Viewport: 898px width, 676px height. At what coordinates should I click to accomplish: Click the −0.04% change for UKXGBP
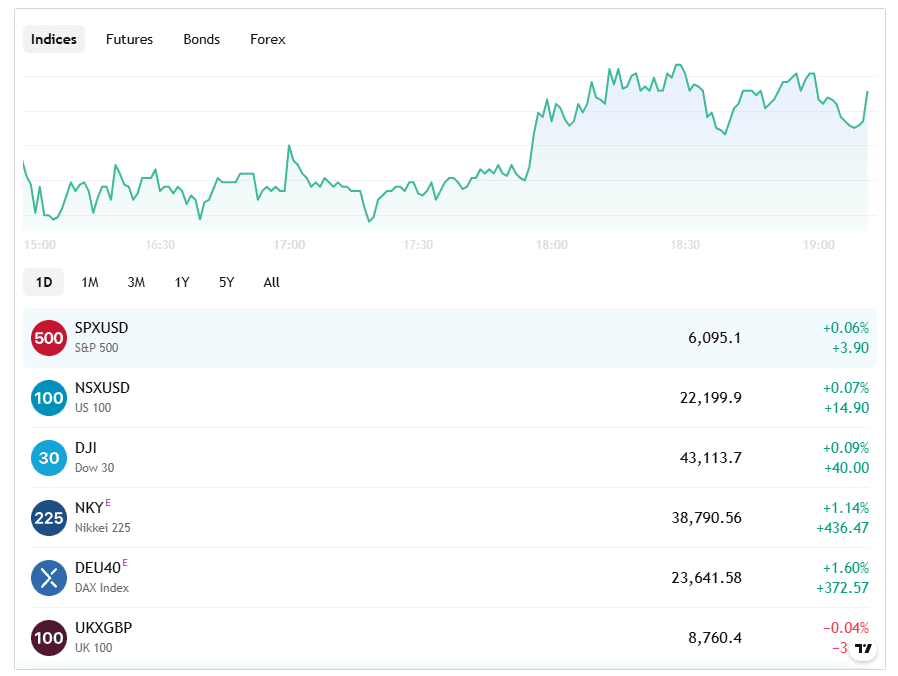[846, 628]
